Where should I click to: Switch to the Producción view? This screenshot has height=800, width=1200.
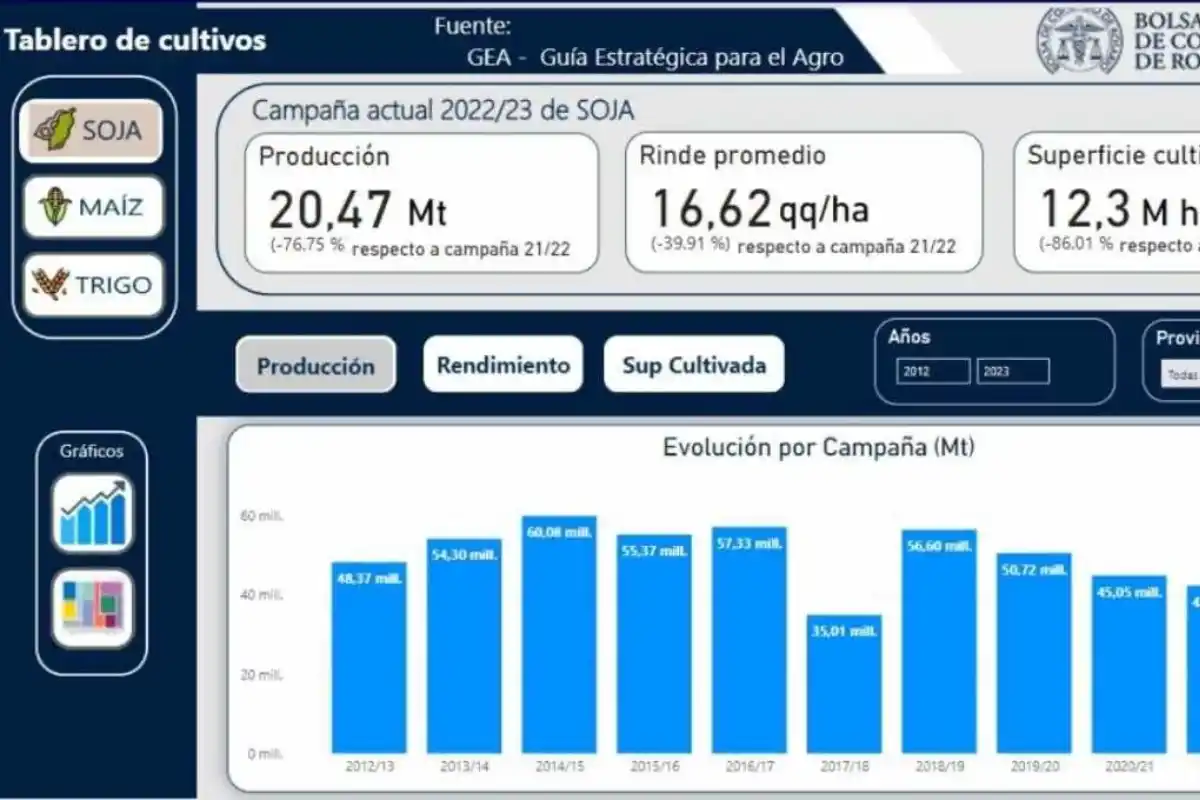pyautogui.click(x=315, y=365)
